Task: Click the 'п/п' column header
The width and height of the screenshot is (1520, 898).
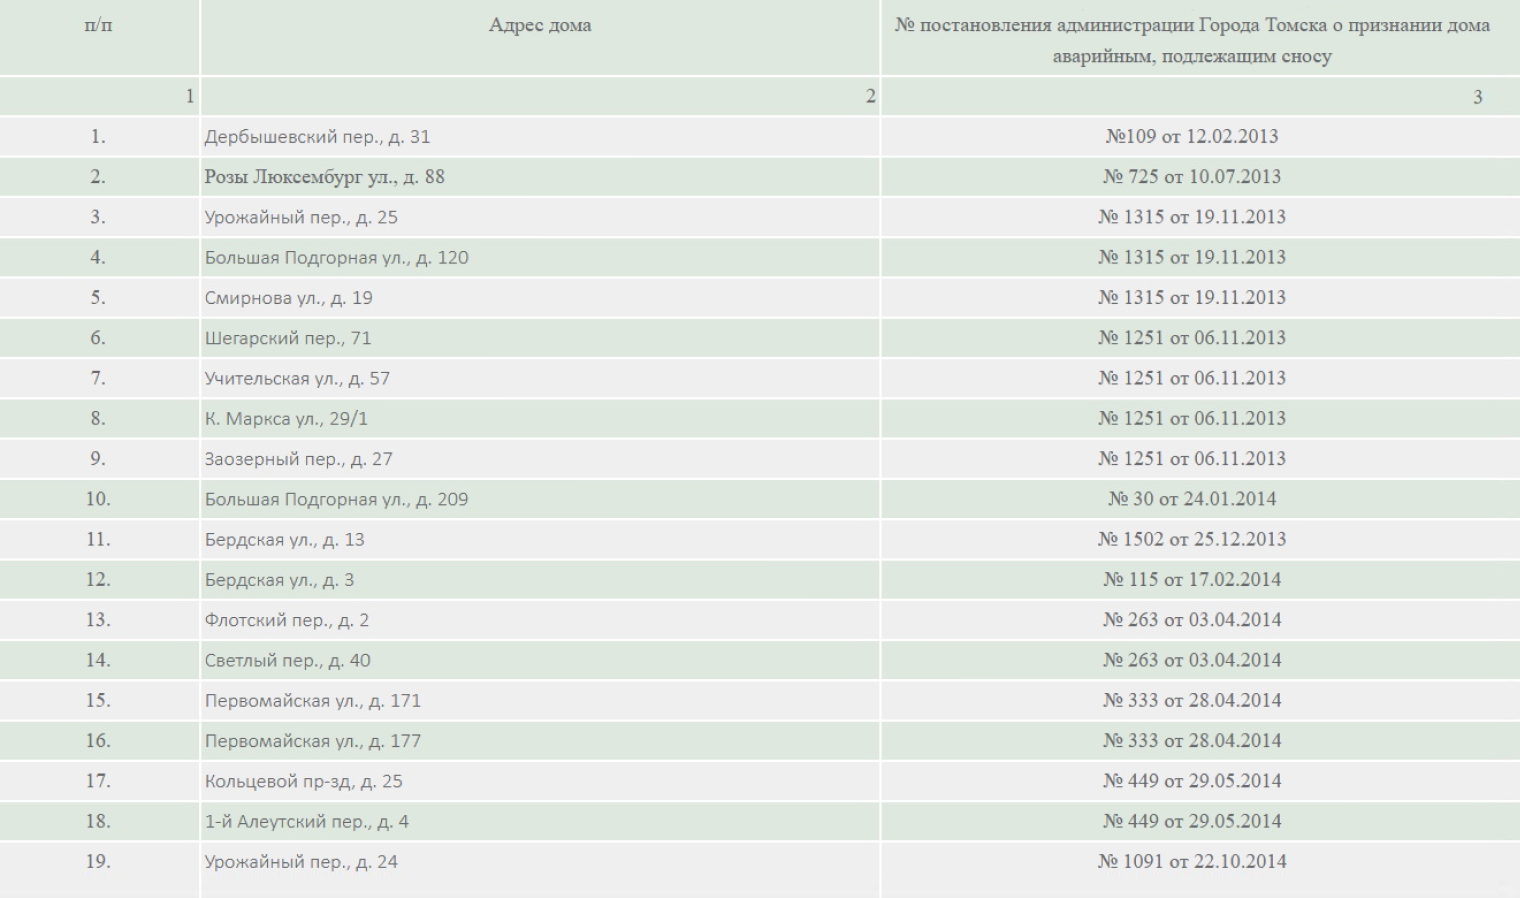Action: pyautogui.click(x=98, y=26)
